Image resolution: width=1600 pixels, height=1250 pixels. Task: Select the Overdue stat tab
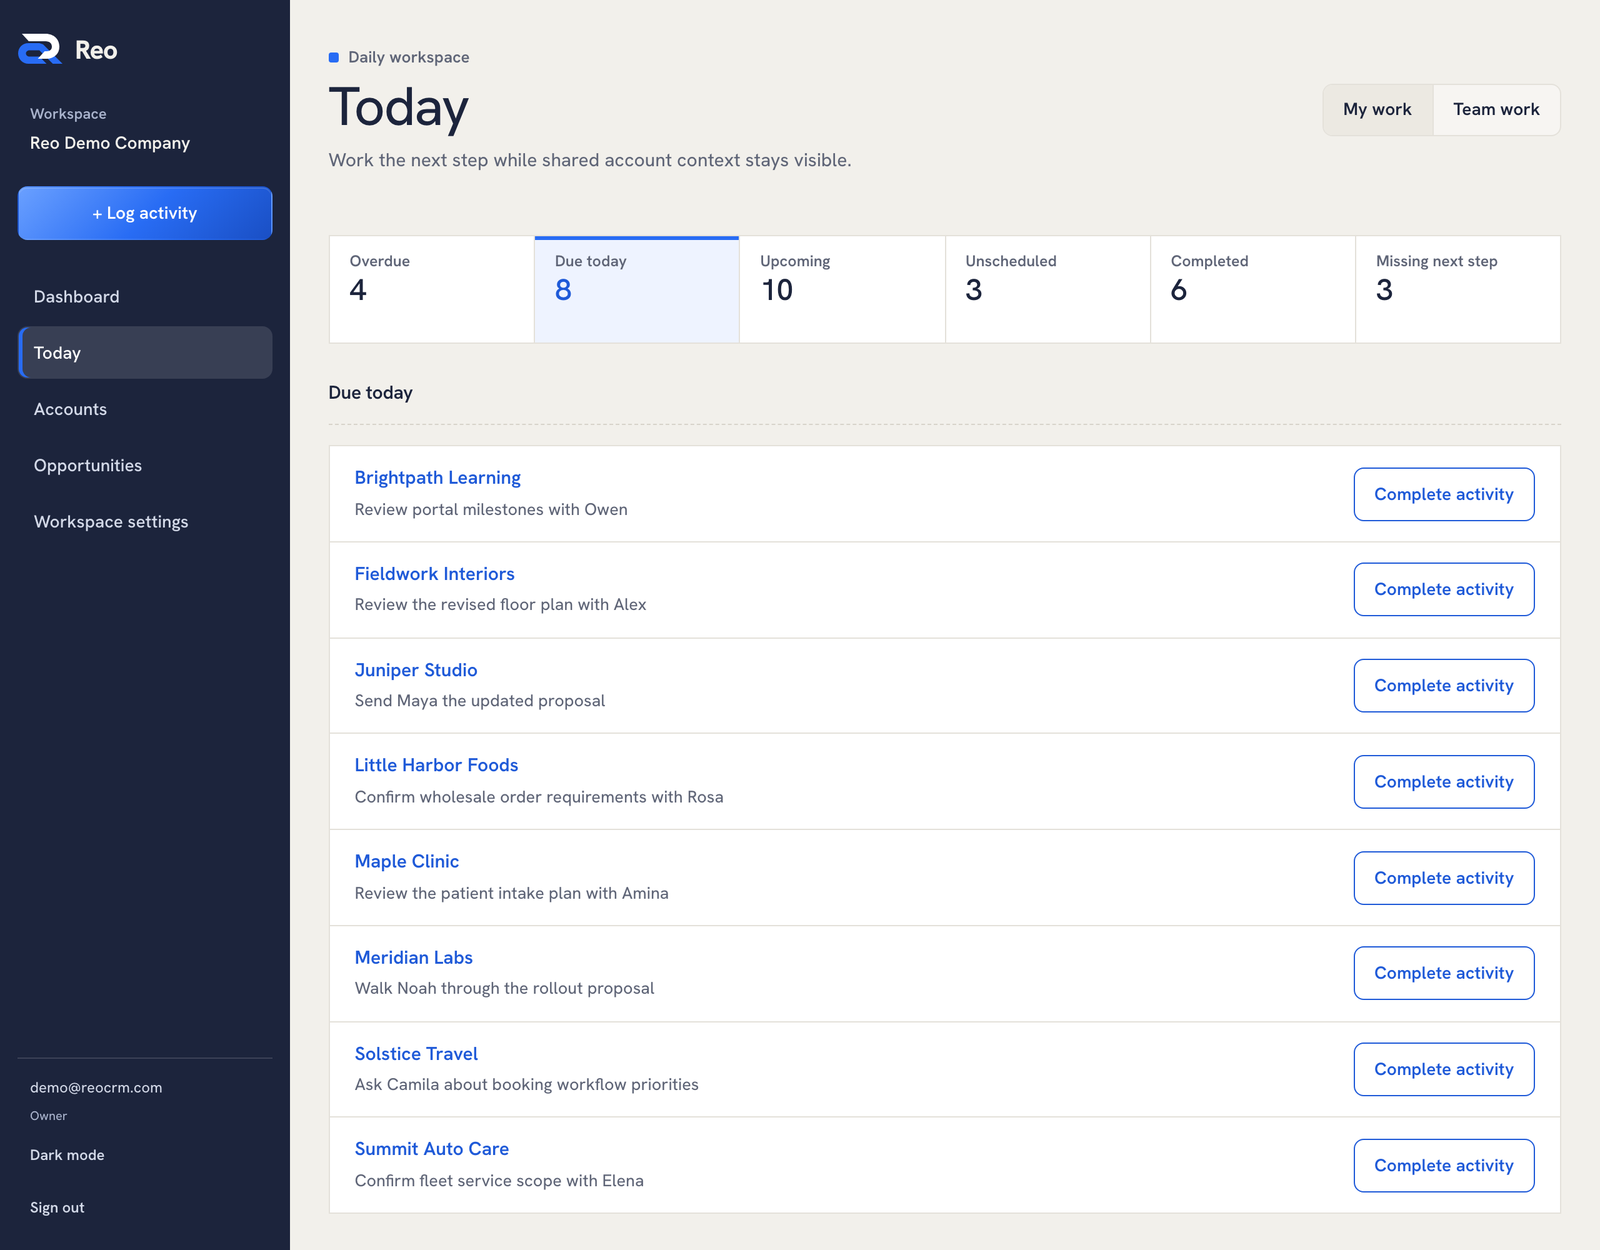pyautogui.click(x=432, y=290)
